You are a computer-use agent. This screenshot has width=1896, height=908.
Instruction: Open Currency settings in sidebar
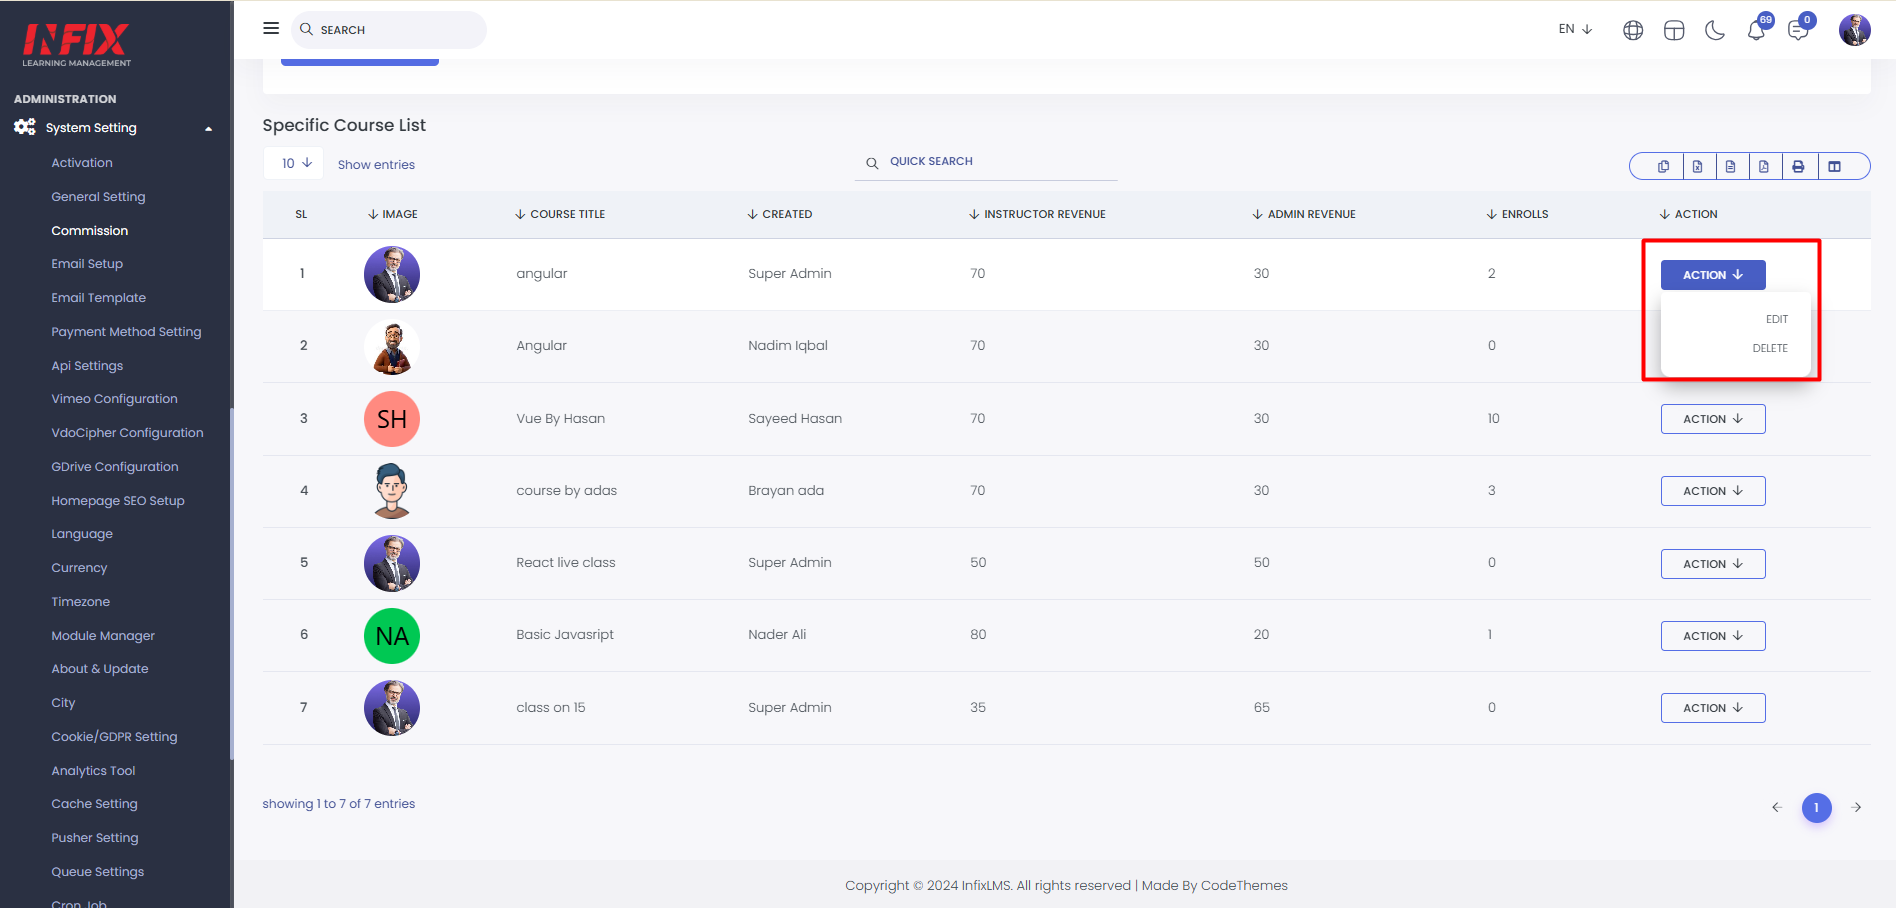(79, 568)
